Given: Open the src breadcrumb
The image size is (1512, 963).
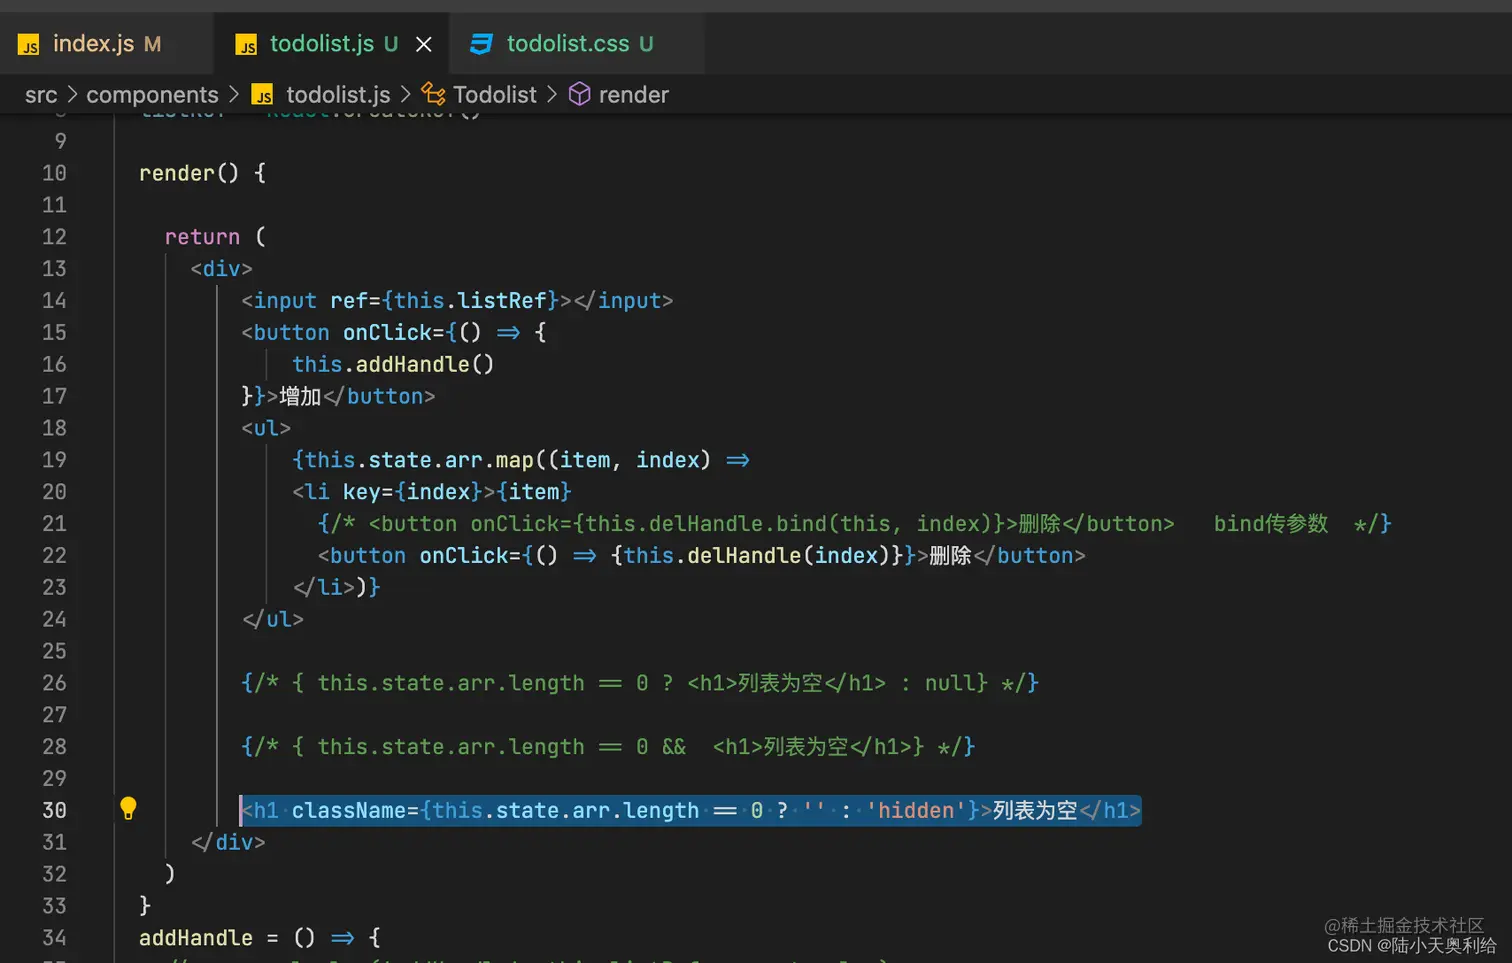Looking at the screenshot, I should tap(41, 95).
